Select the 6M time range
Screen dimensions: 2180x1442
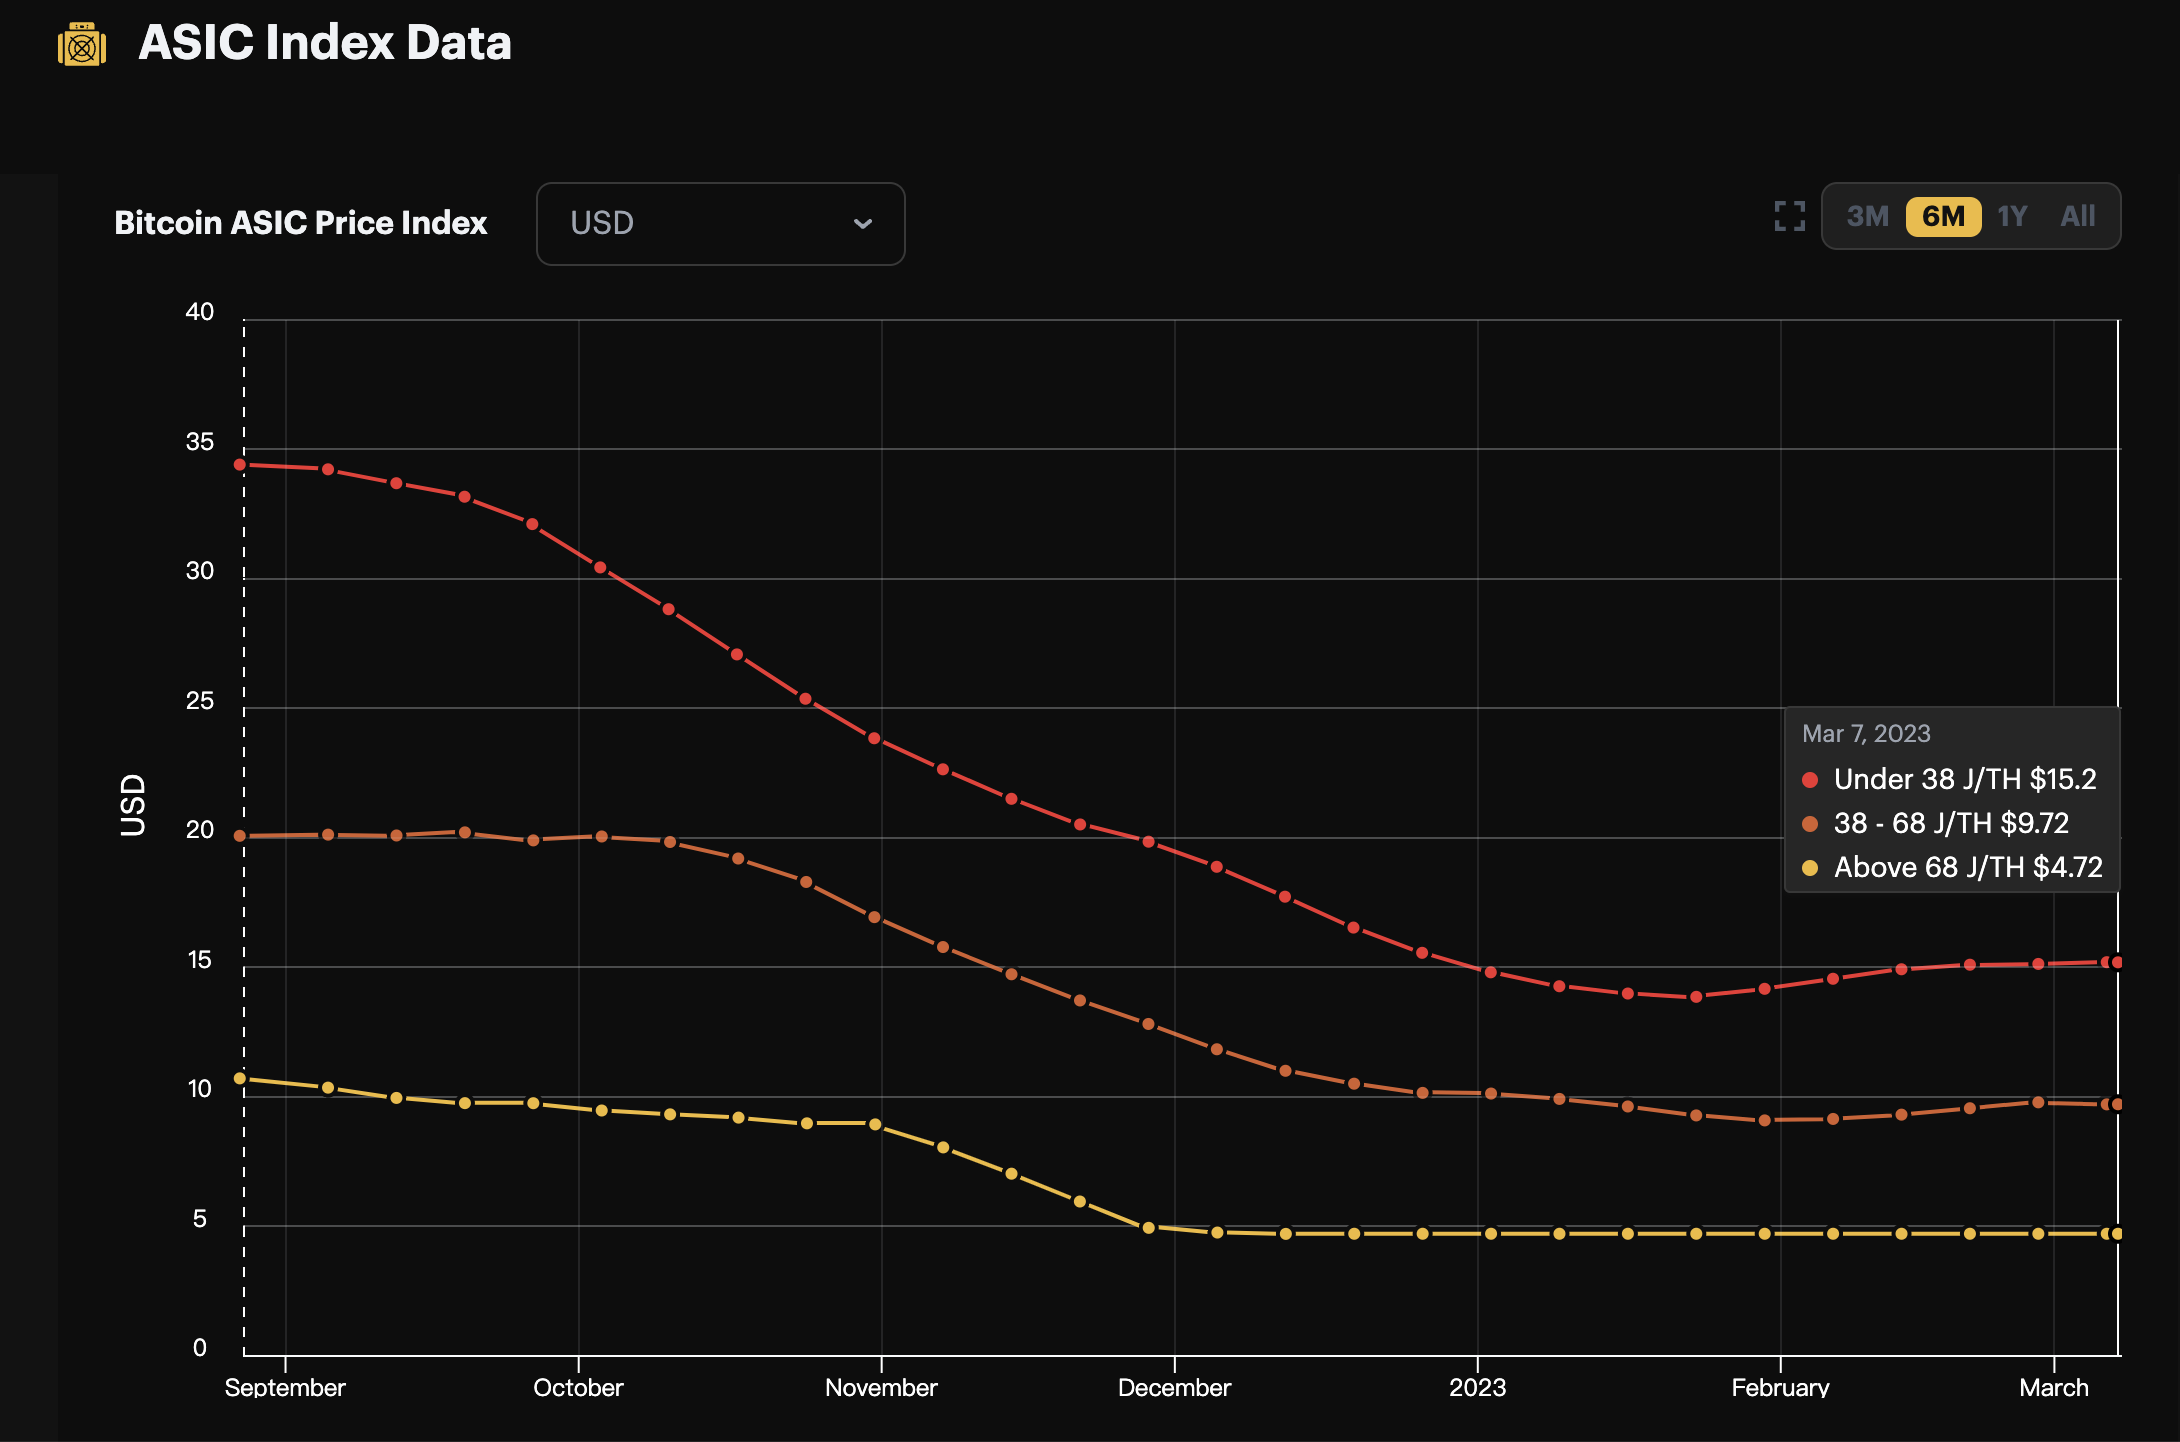tap(1943, 216)
